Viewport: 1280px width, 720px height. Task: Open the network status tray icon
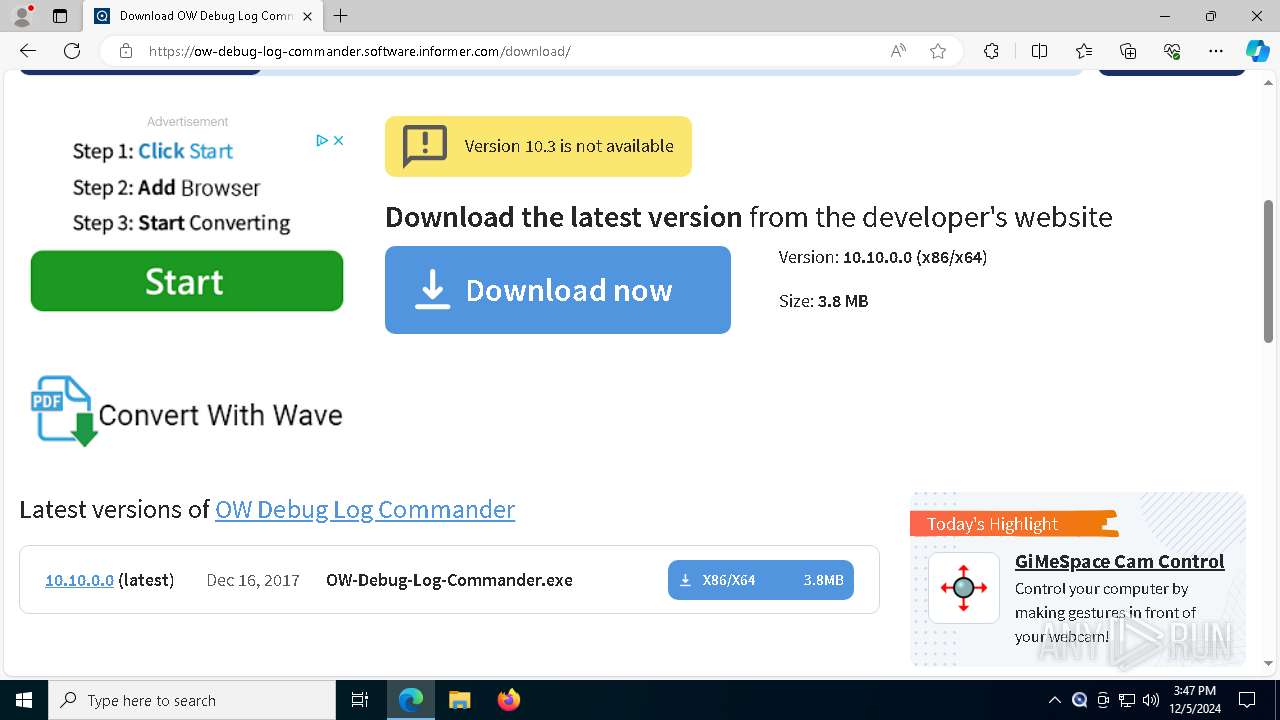point(1127,700)
